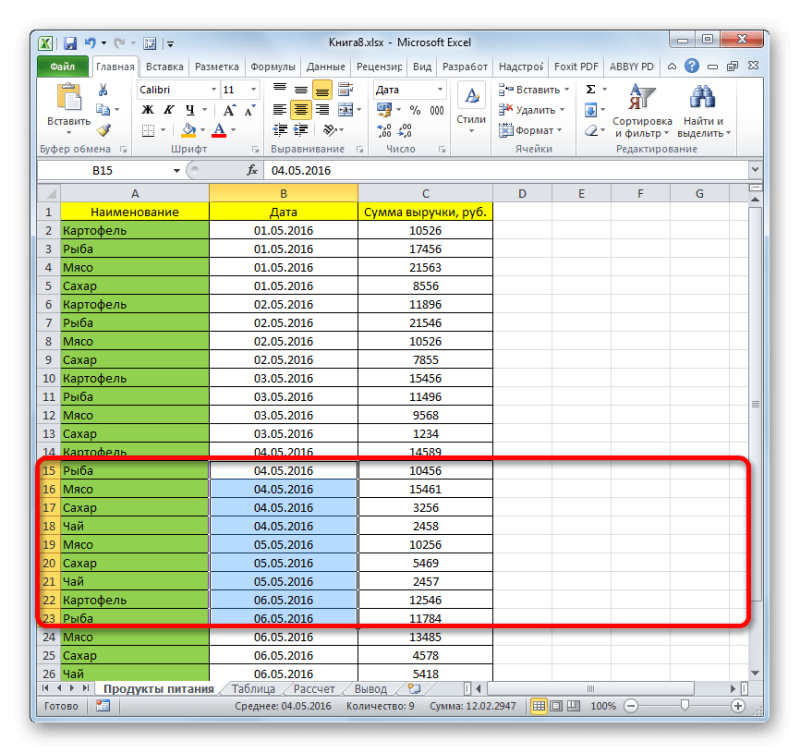The width and height of the screenshot is (800, 753).
Task: Apply percent style format
Action: point(415,110)
